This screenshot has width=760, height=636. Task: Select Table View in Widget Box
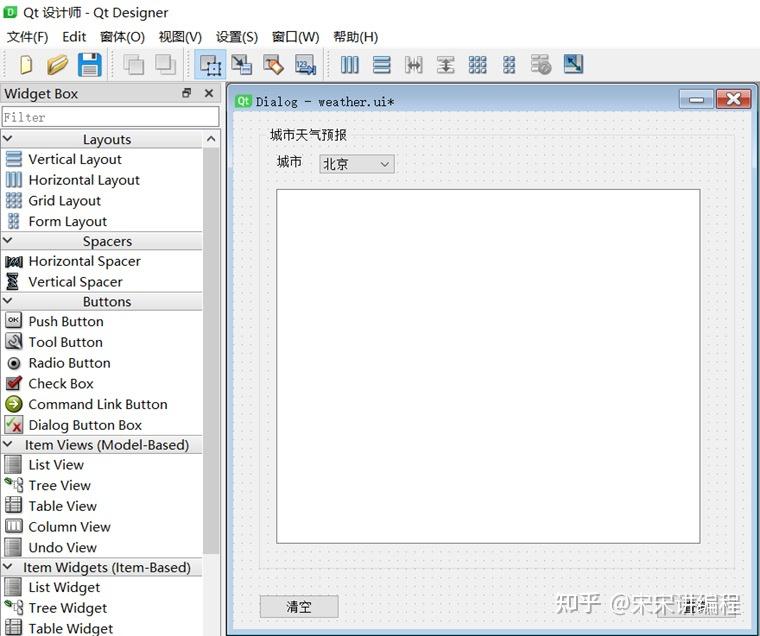(102, 506)
